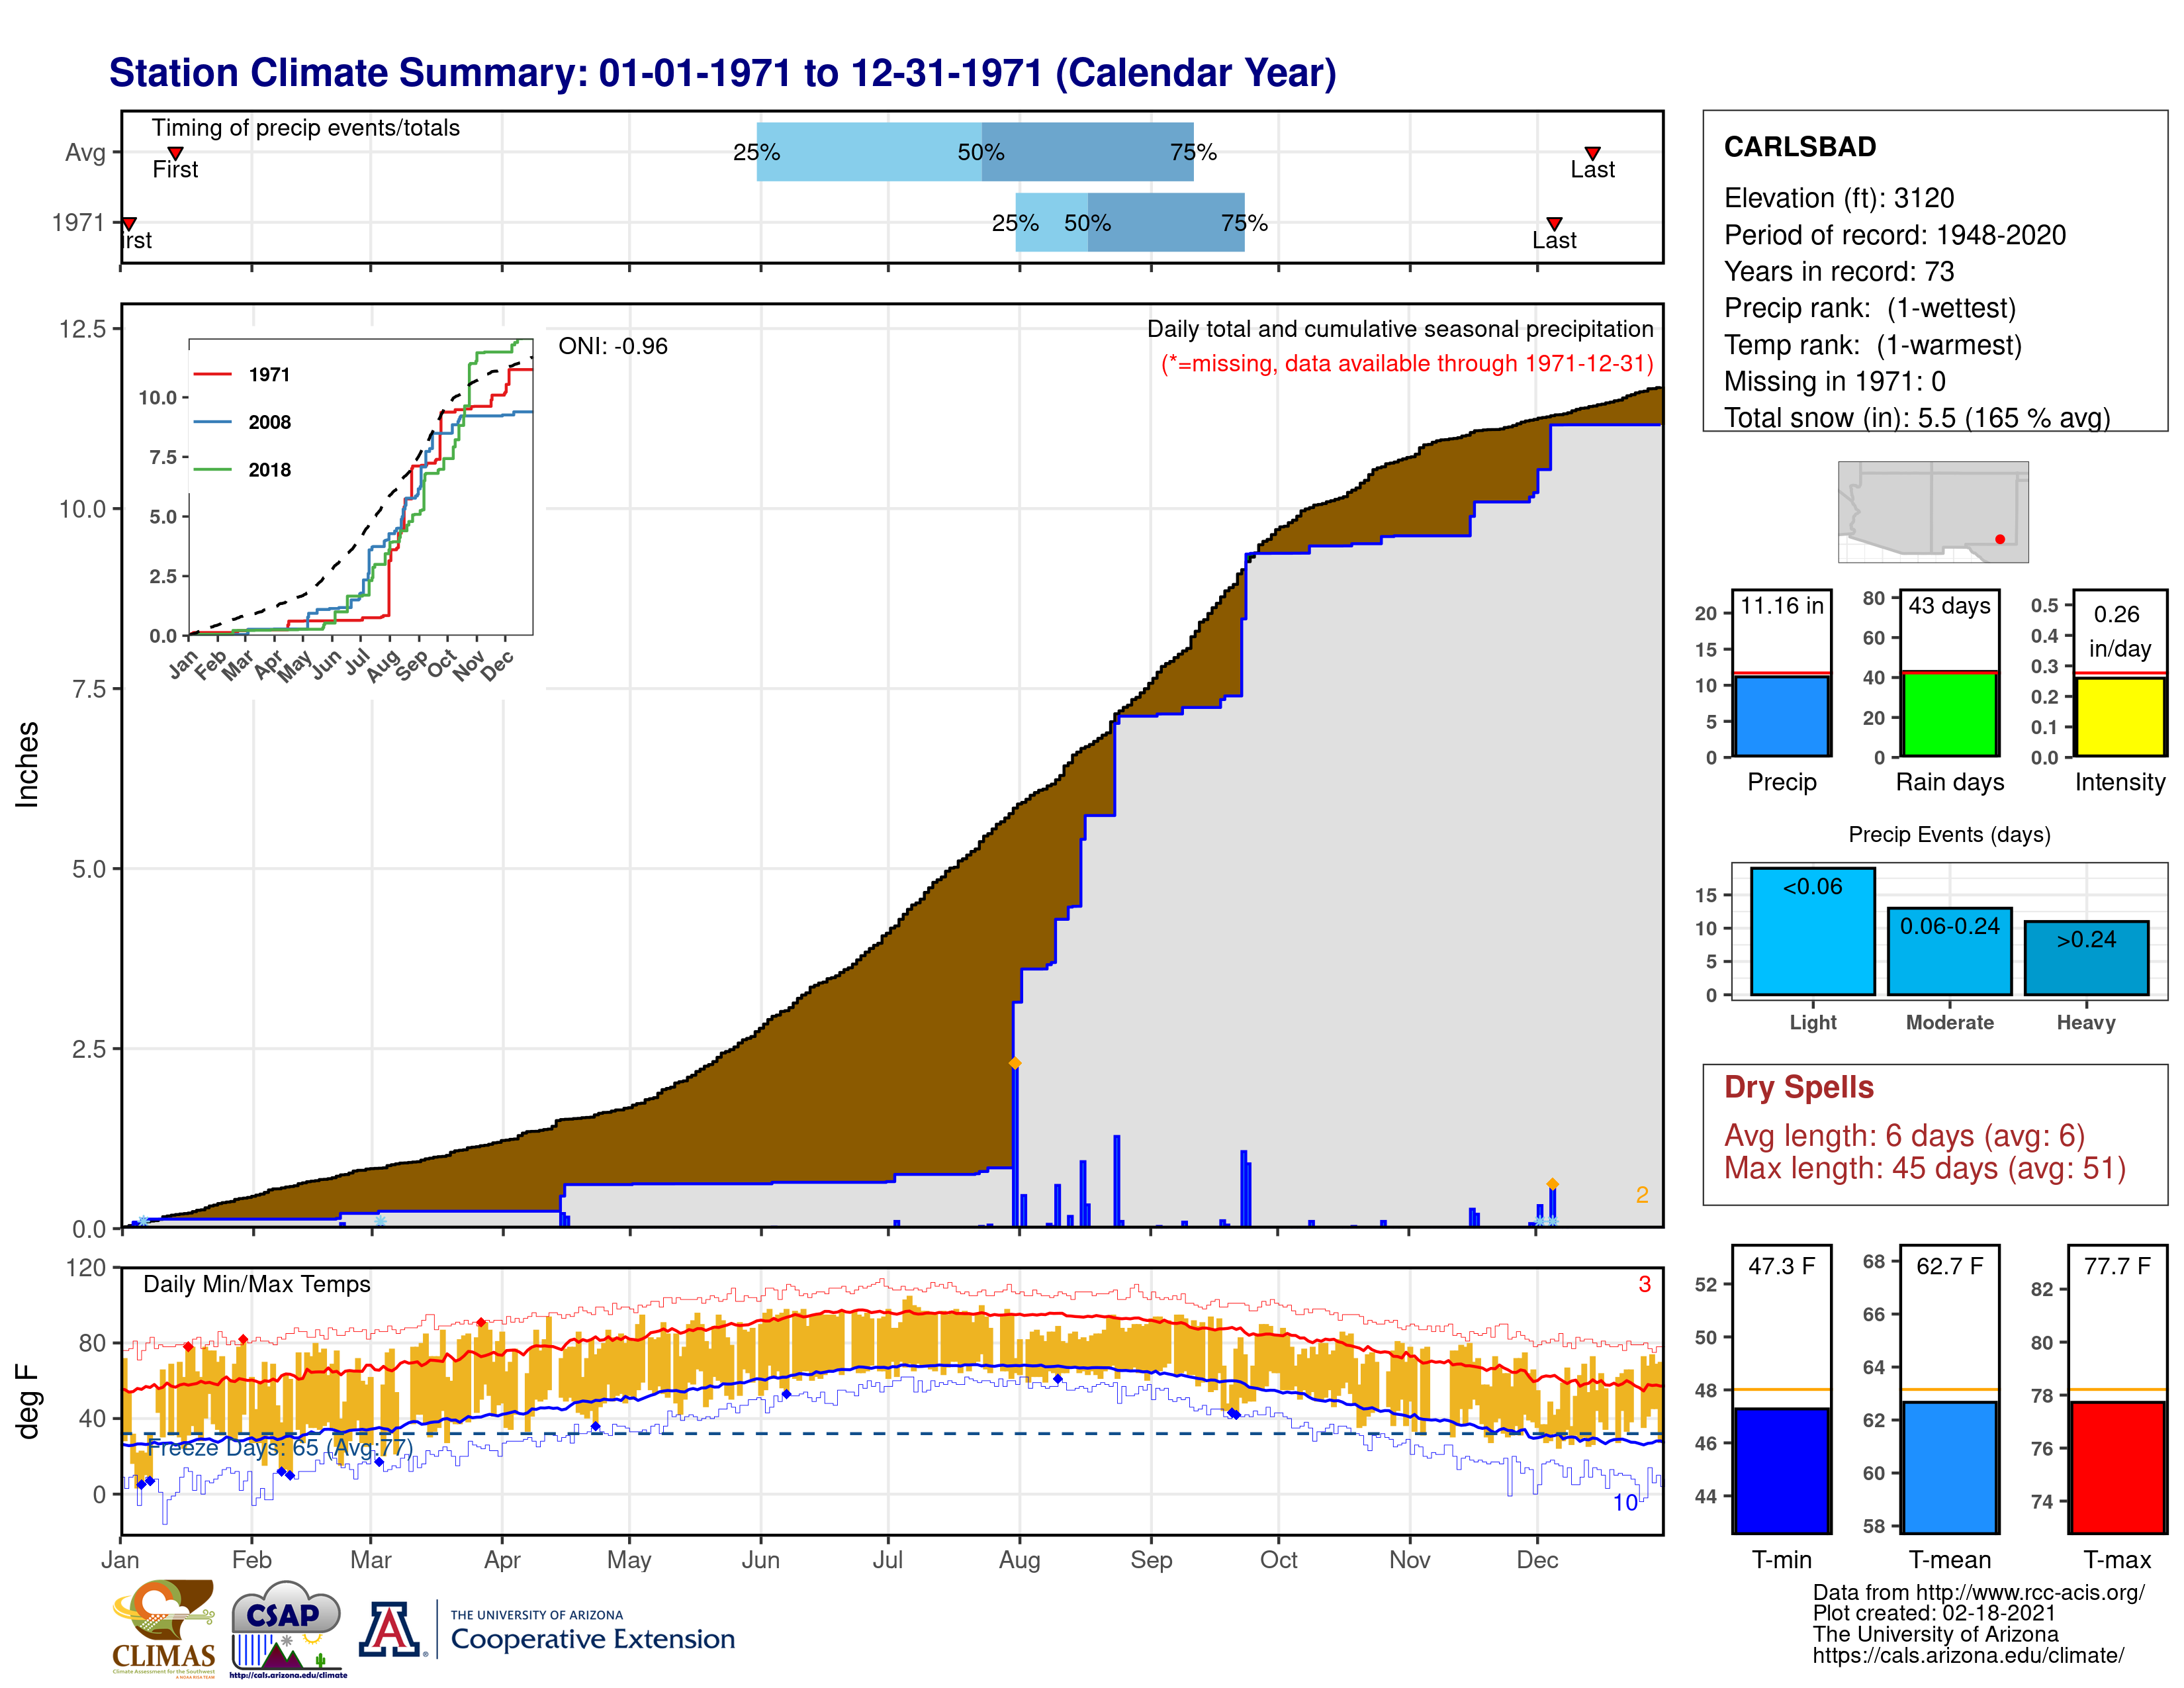Click the 1971 Last precip triangle marker

(1554, 223)
